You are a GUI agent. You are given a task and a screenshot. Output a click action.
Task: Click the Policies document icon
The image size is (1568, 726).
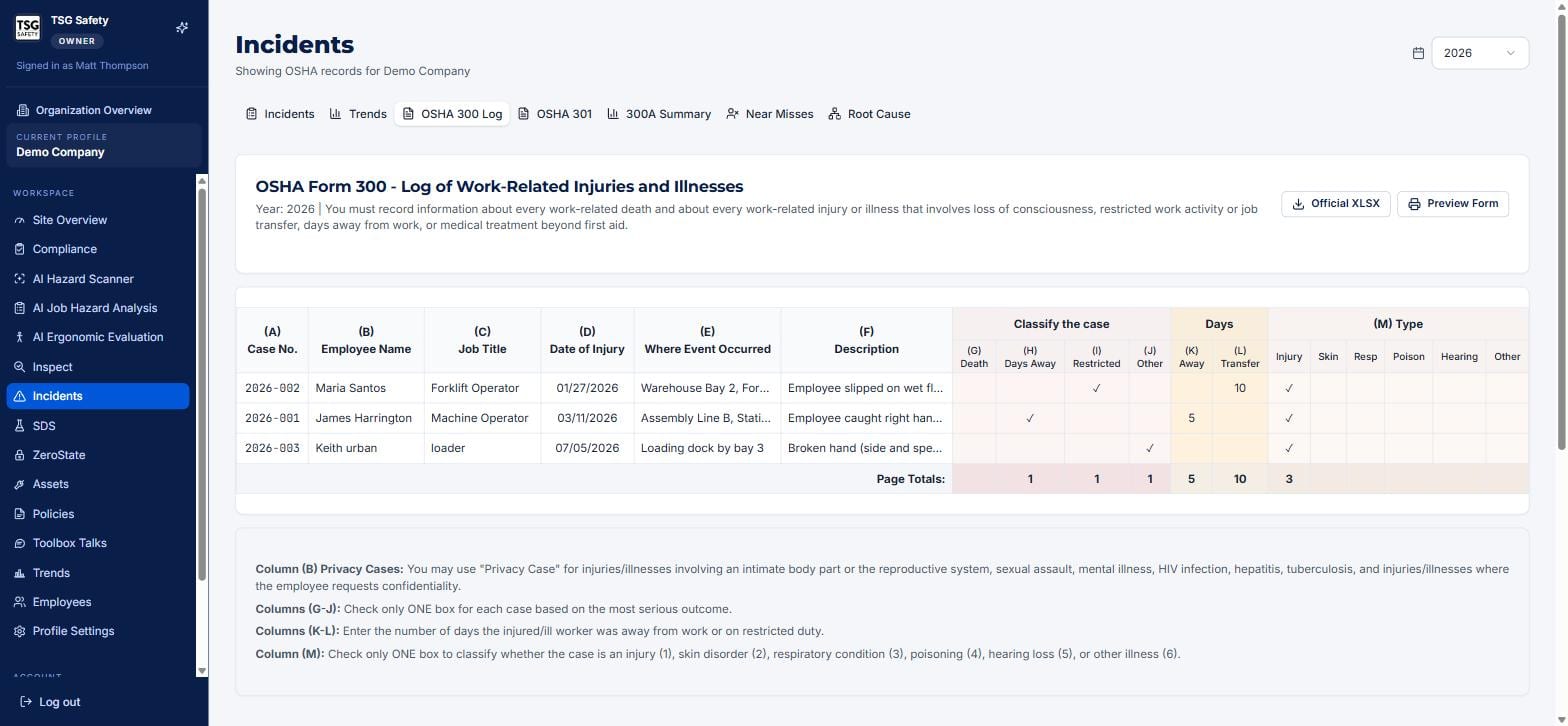(19, 514)
